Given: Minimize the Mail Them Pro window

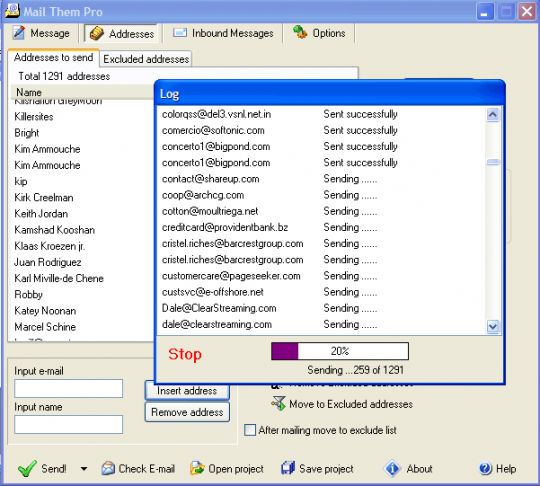Looking at the screenshot, I should point(485,11).
